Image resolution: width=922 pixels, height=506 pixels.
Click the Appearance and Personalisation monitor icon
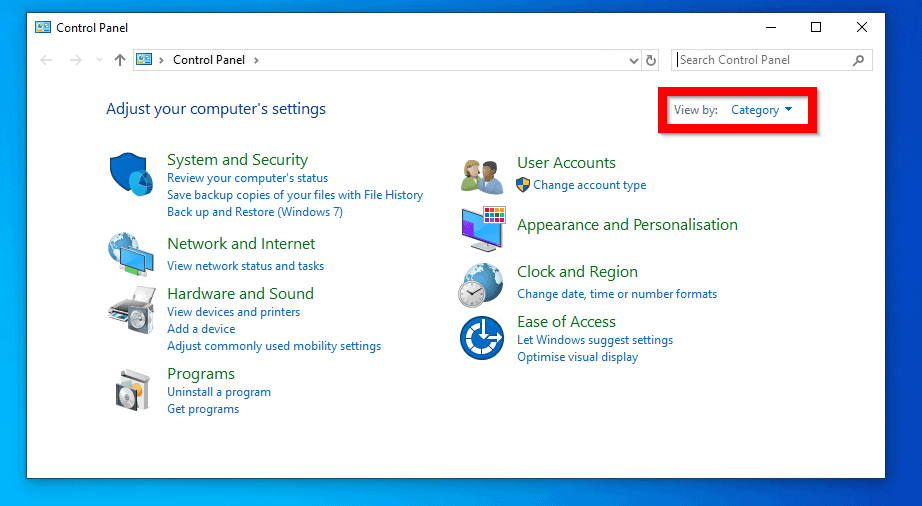point(483,228)
